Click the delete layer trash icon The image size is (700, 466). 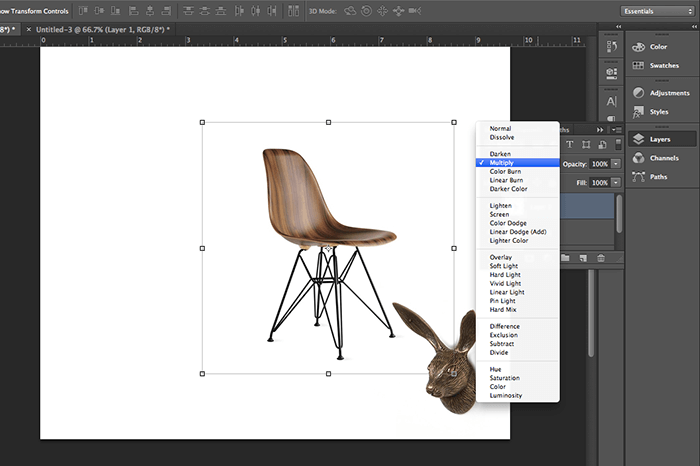pos(601,258)
